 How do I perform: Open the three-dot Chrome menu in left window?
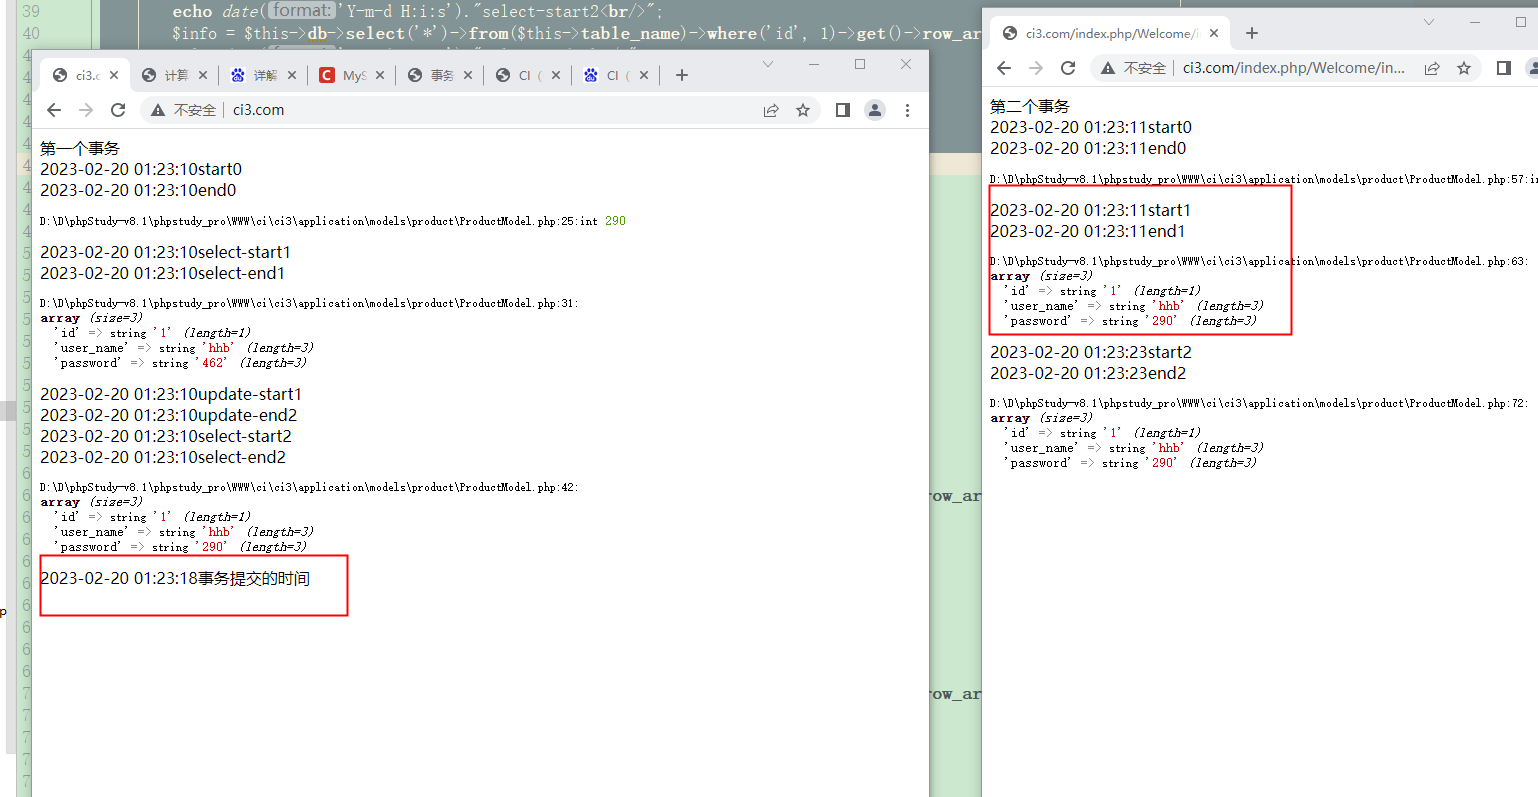pyautogui.click(x=907, y=110)
